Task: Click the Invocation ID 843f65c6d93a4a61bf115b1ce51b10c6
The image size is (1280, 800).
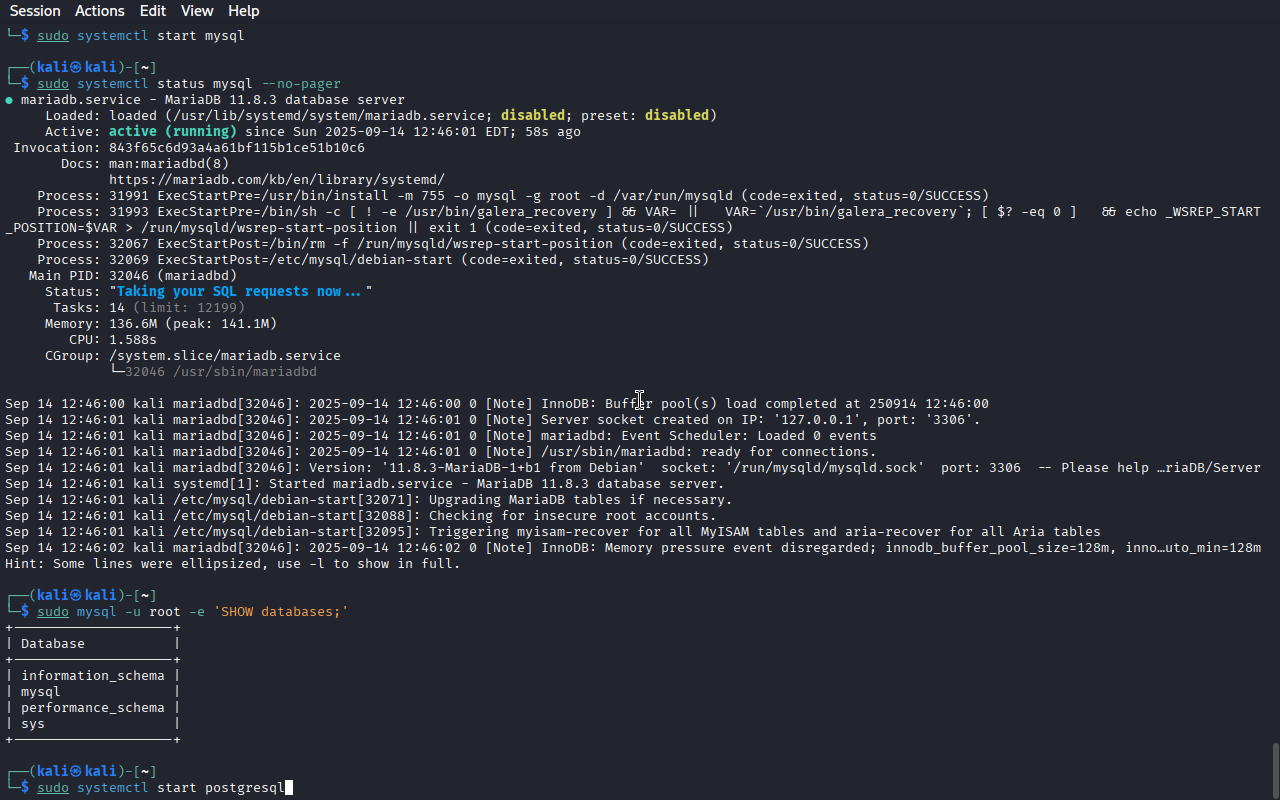Action: [x=237, y=147]
